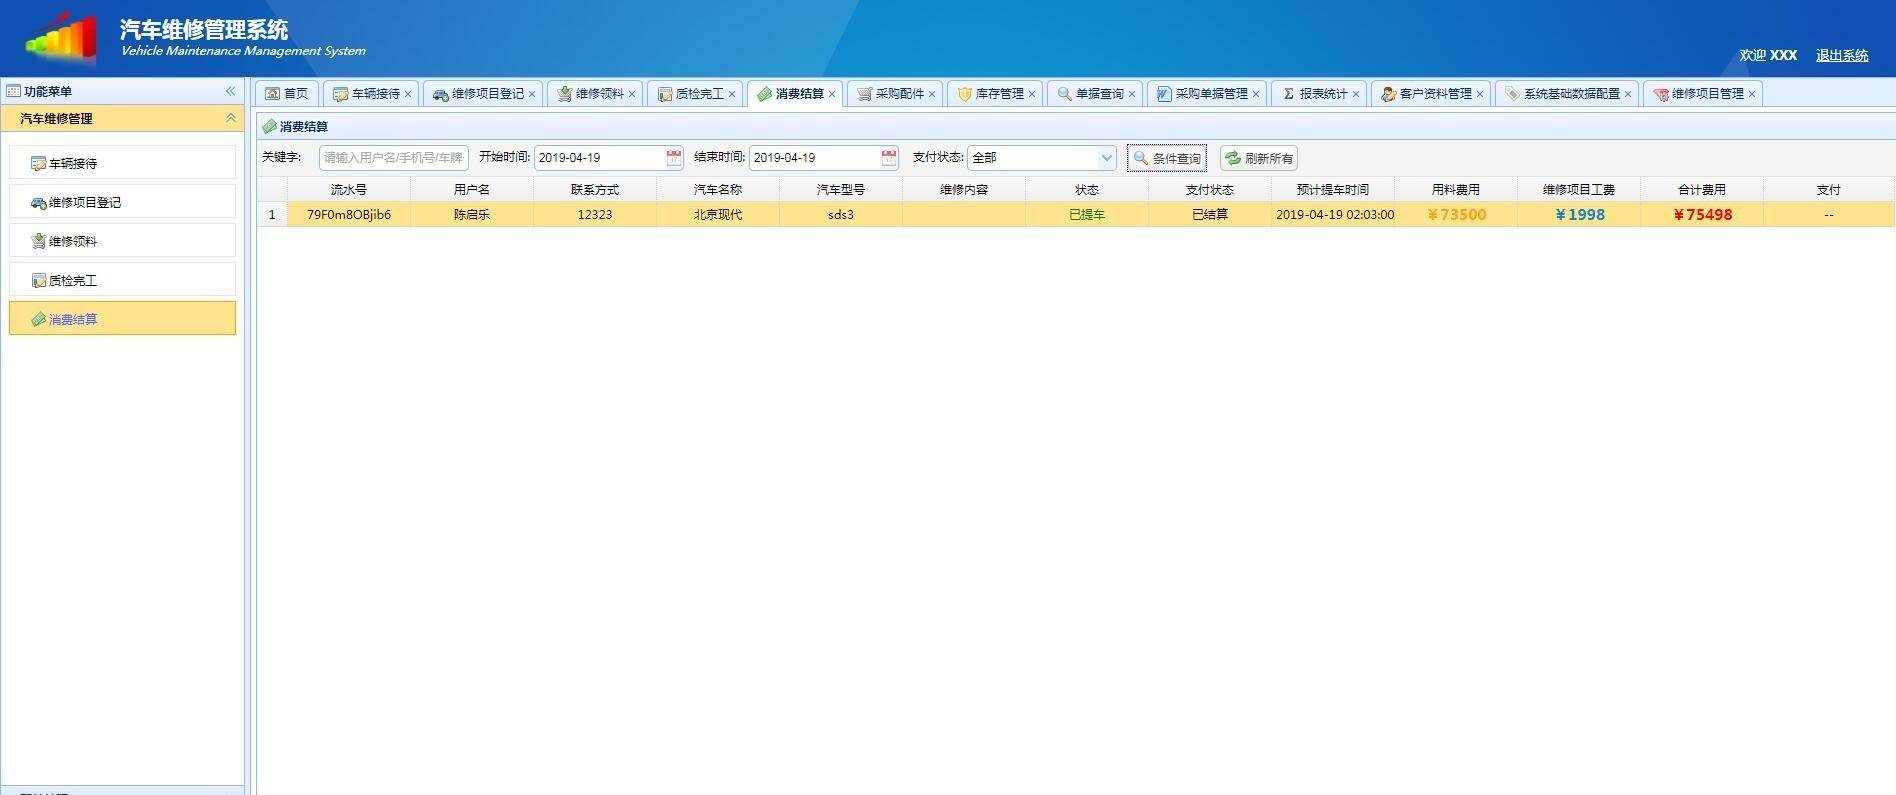Select 消费结算 in the sidebar menu
1896x795 pixels.
pyautogui.click(x=122, y=319)
